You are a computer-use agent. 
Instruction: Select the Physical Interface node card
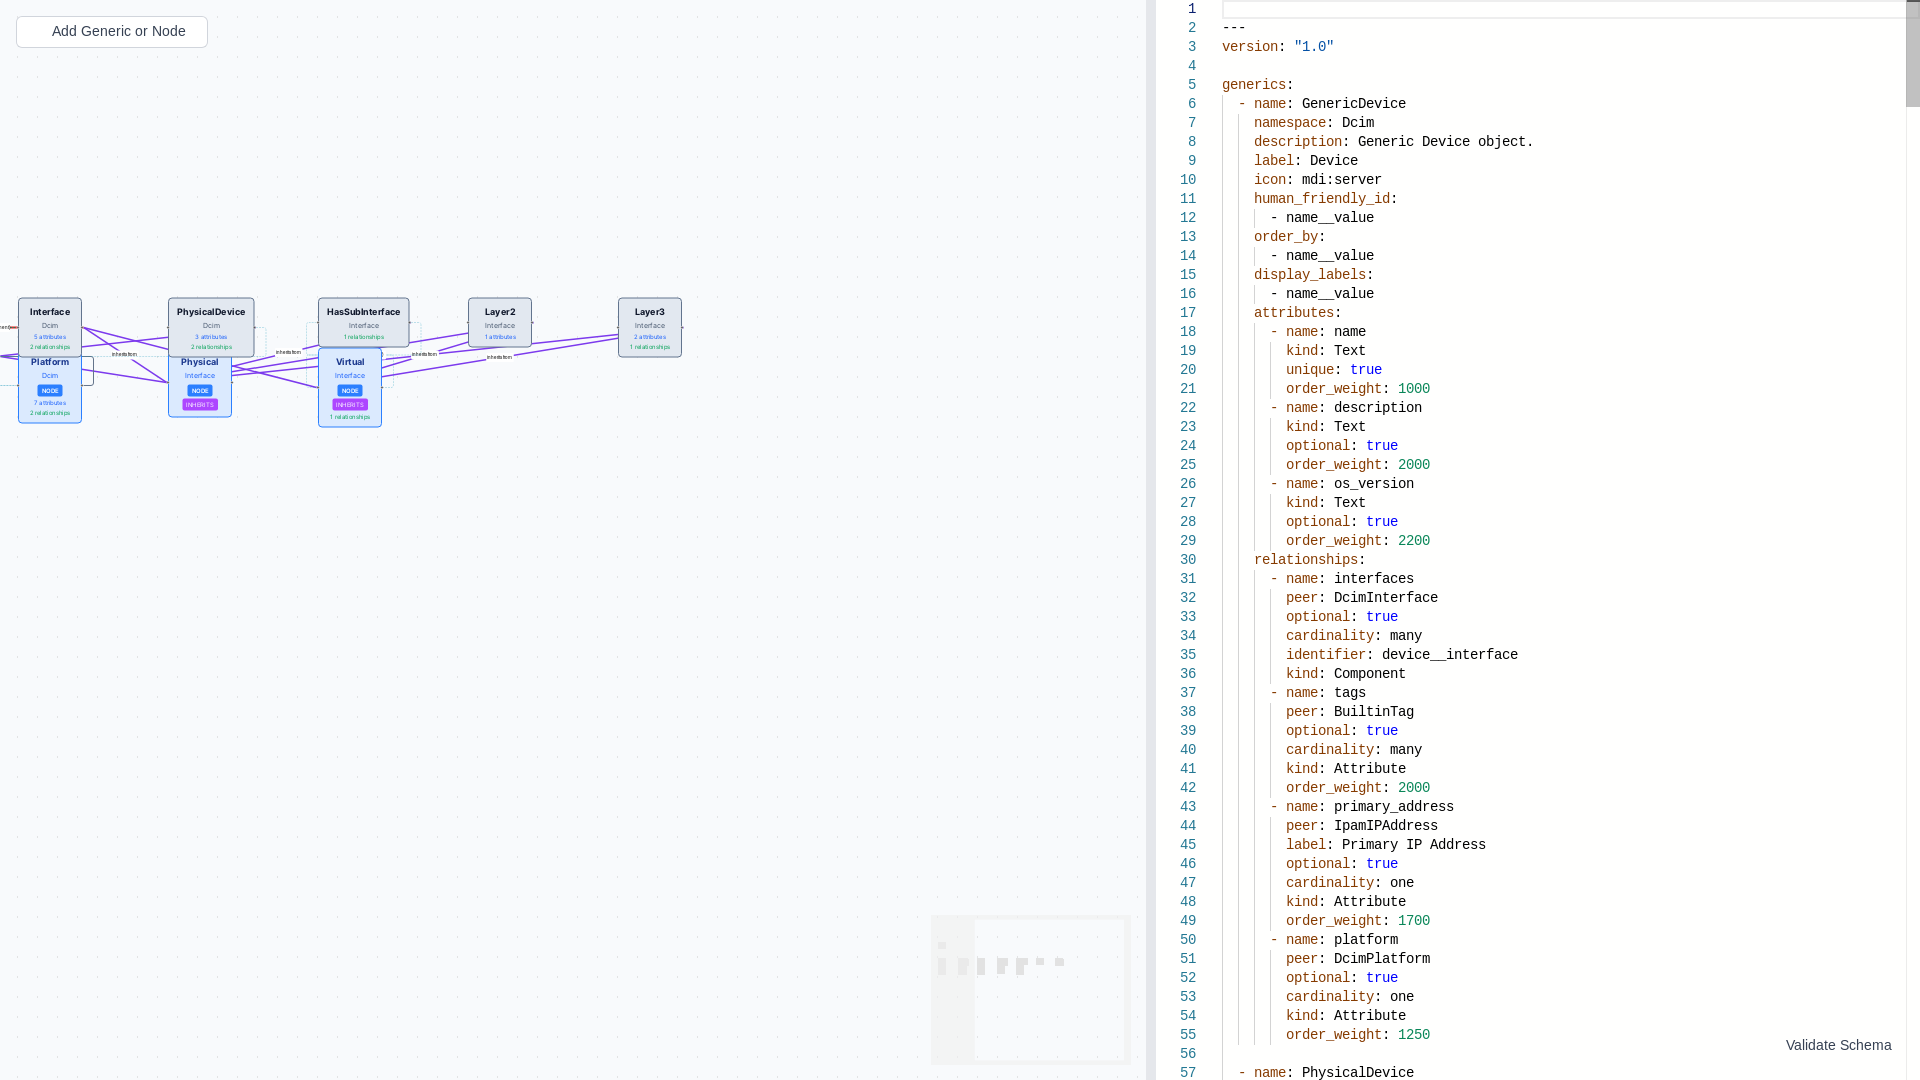[x=200, y=387]
